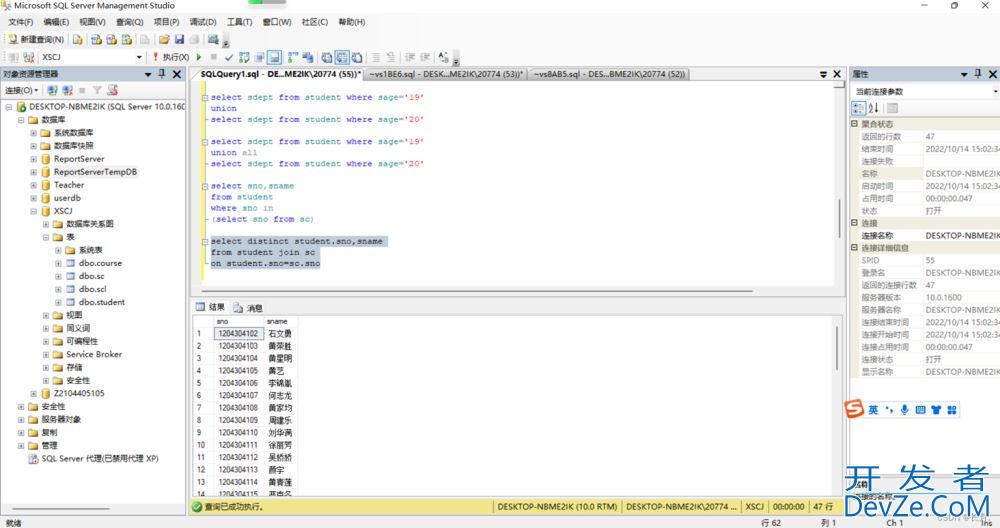Click the Sogou English/Chinese toggle (英)
Viewport: 1000px width, 528px height.
click(x=873, y=410)
